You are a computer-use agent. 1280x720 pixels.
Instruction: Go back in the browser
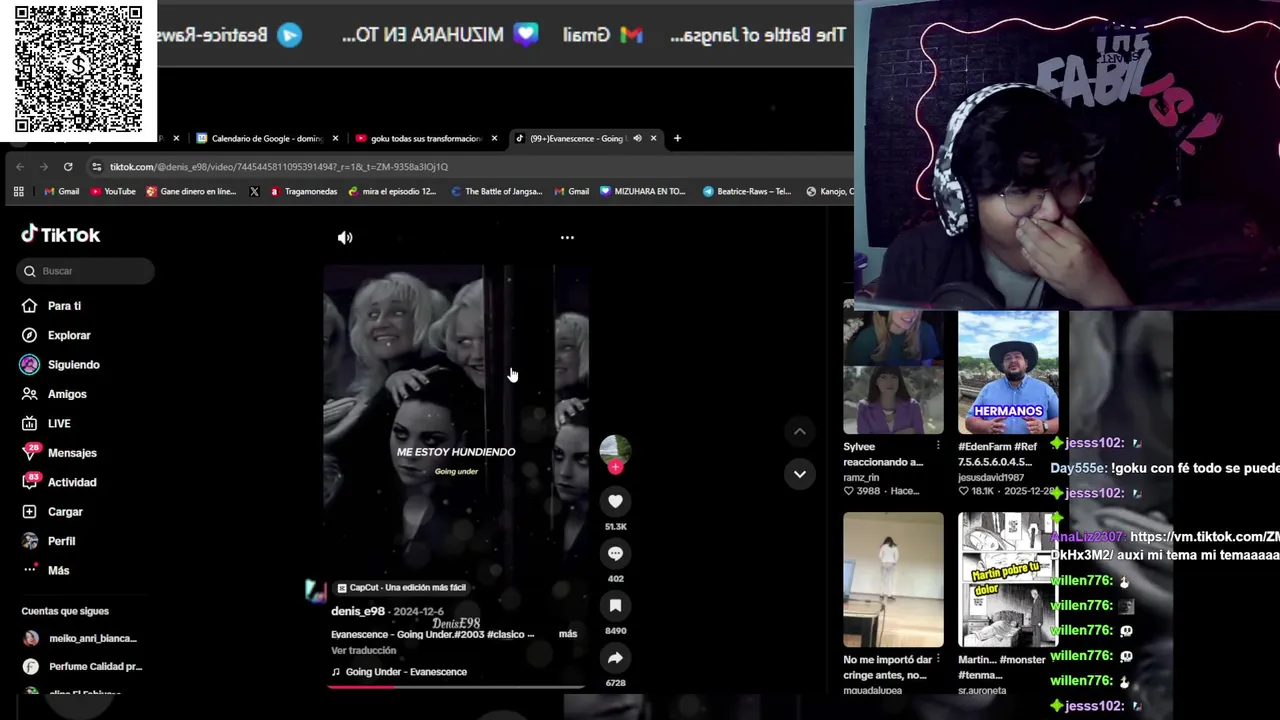click(20, 167)
